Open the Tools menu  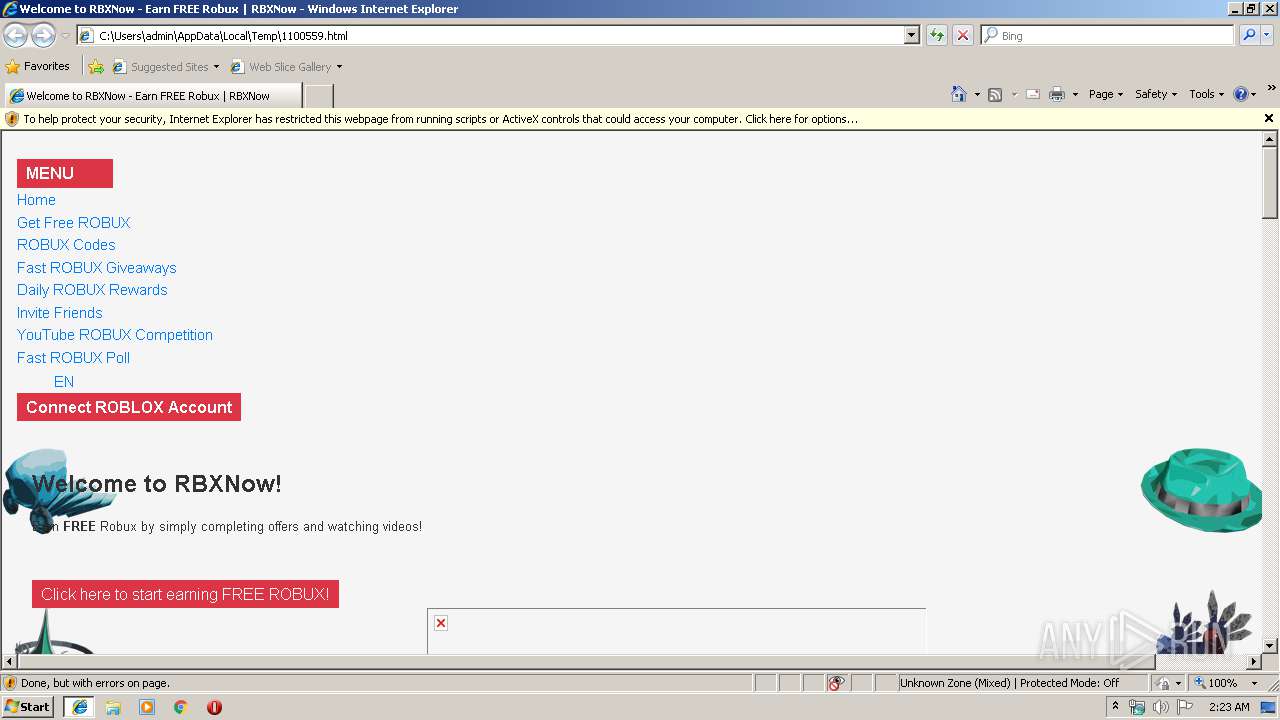tap(1207, 94)
